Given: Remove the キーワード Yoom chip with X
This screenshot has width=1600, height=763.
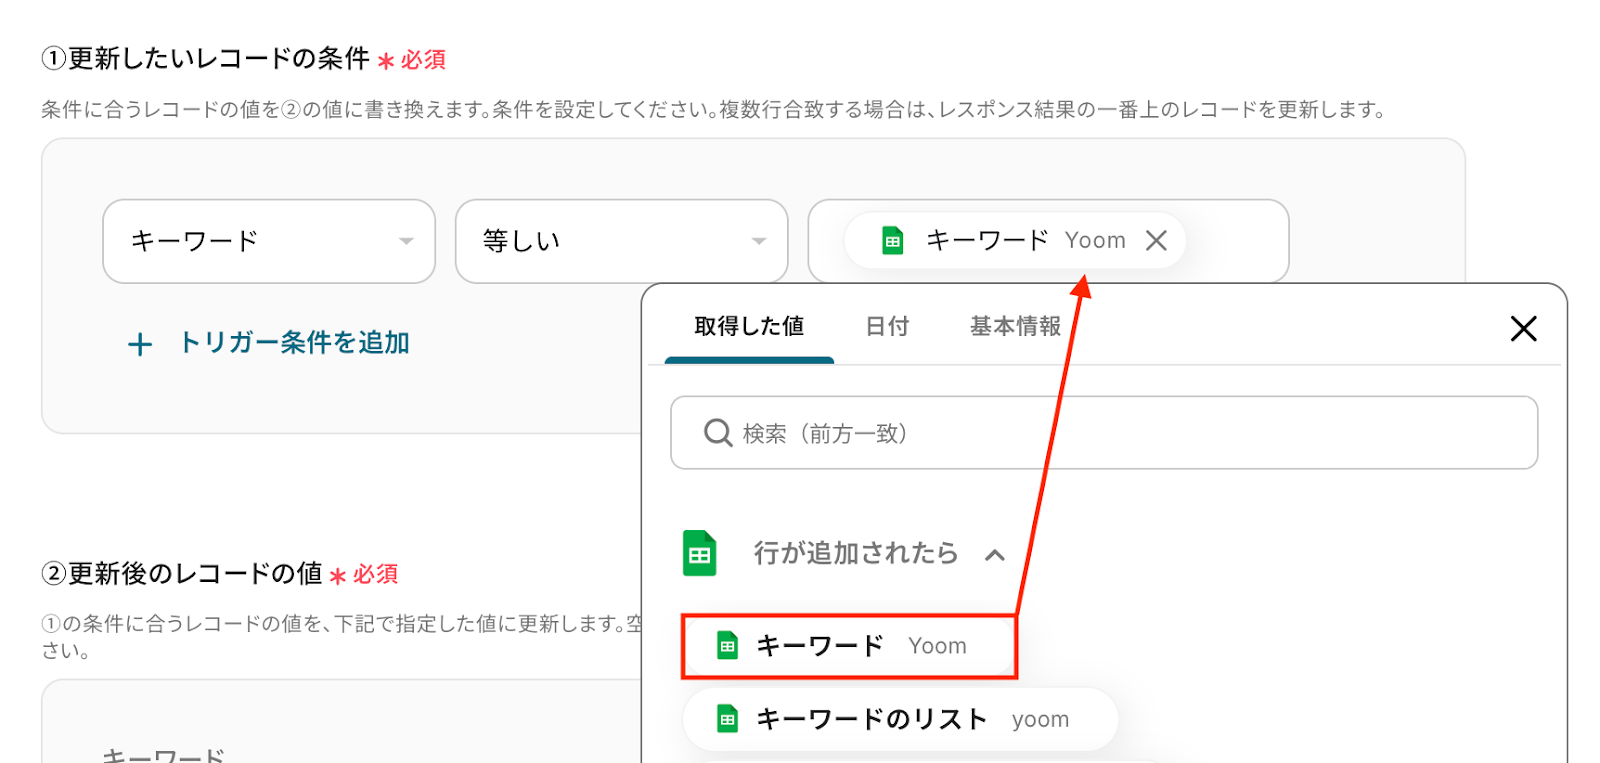Looking at the screenshot, I should coord(1156,241).
